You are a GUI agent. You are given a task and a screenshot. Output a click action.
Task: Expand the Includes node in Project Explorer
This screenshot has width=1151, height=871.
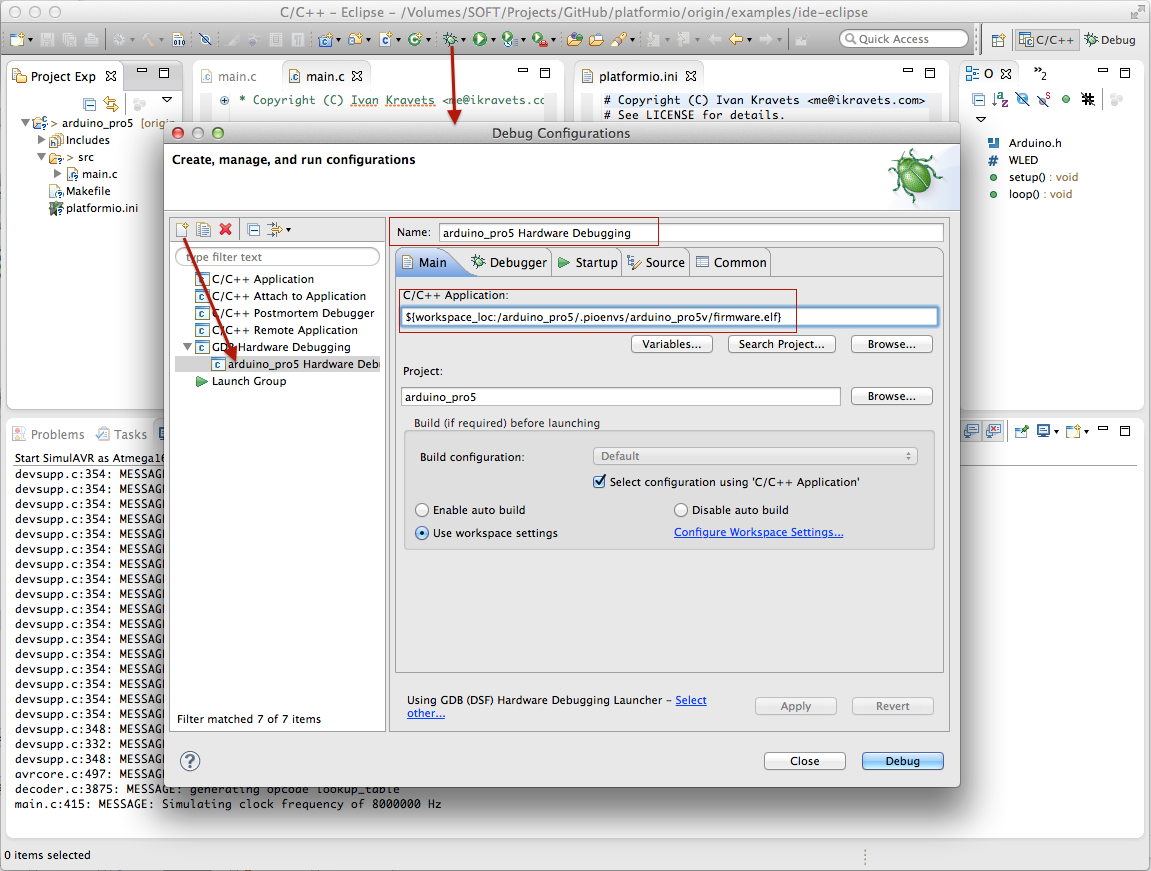coord(42,140)
